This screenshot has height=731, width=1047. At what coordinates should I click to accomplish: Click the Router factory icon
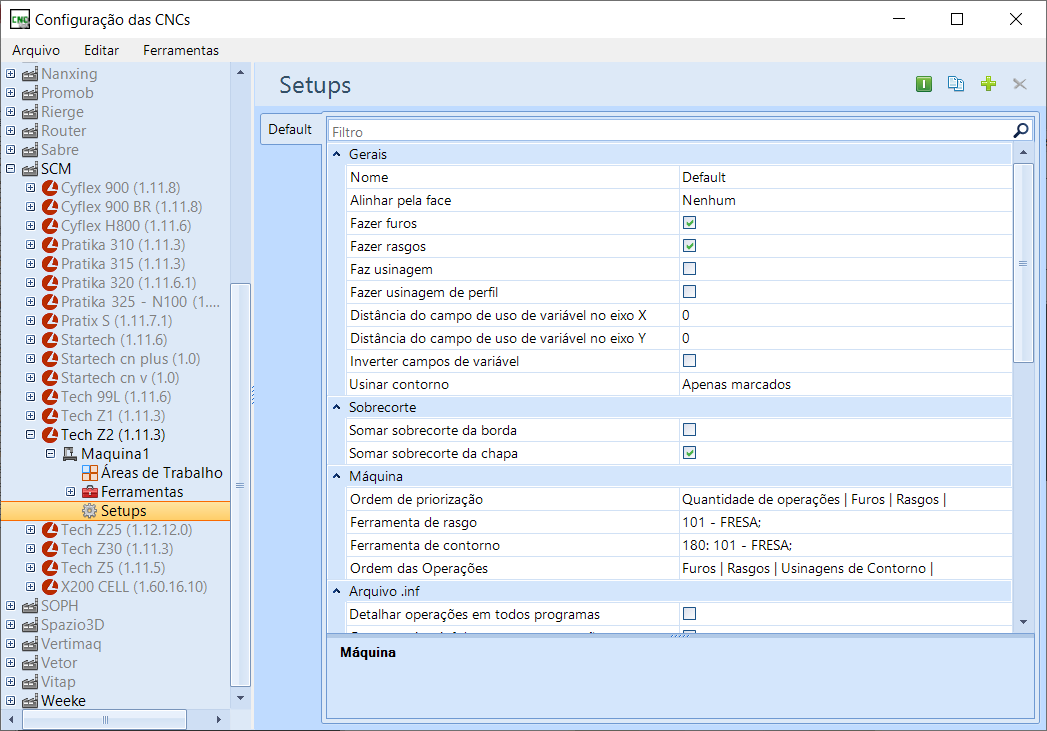tap(30, 131)
